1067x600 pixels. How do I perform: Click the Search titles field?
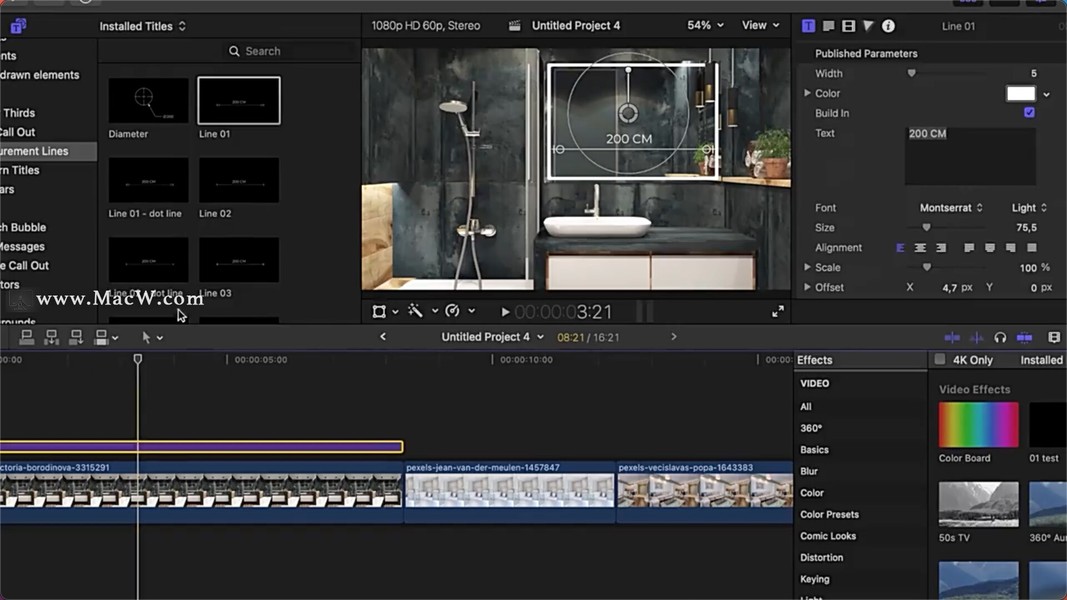[291, 51]
